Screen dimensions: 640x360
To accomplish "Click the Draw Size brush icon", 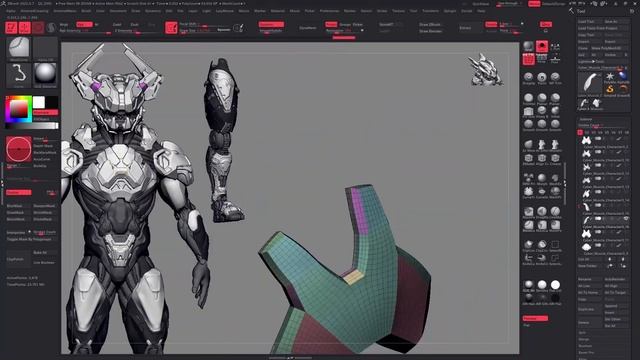I will point(171,27).
